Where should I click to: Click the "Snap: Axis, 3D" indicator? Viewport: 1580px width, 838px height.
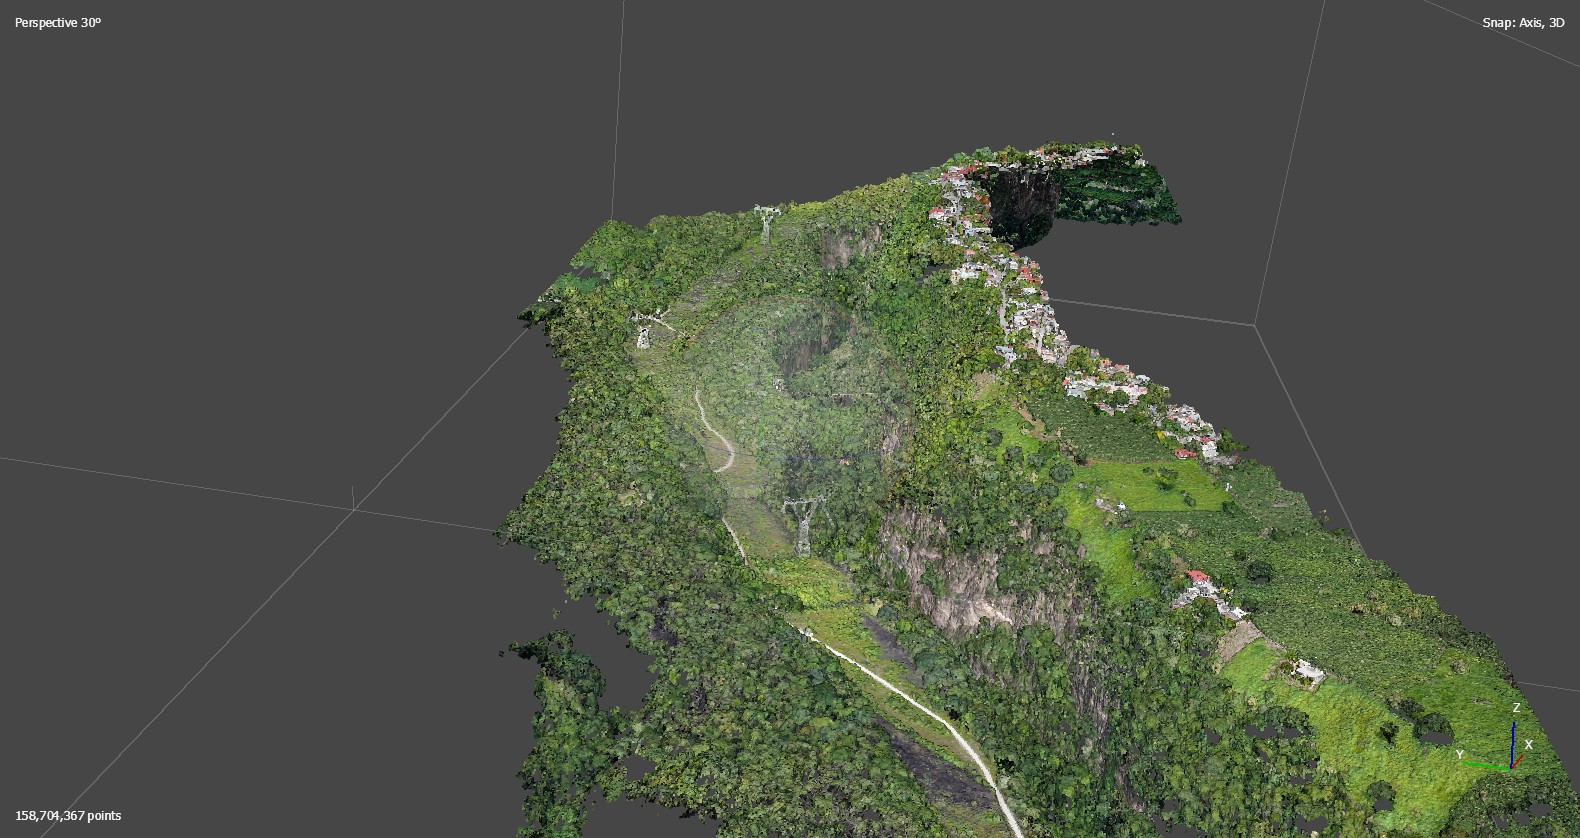click(1522, 22)
